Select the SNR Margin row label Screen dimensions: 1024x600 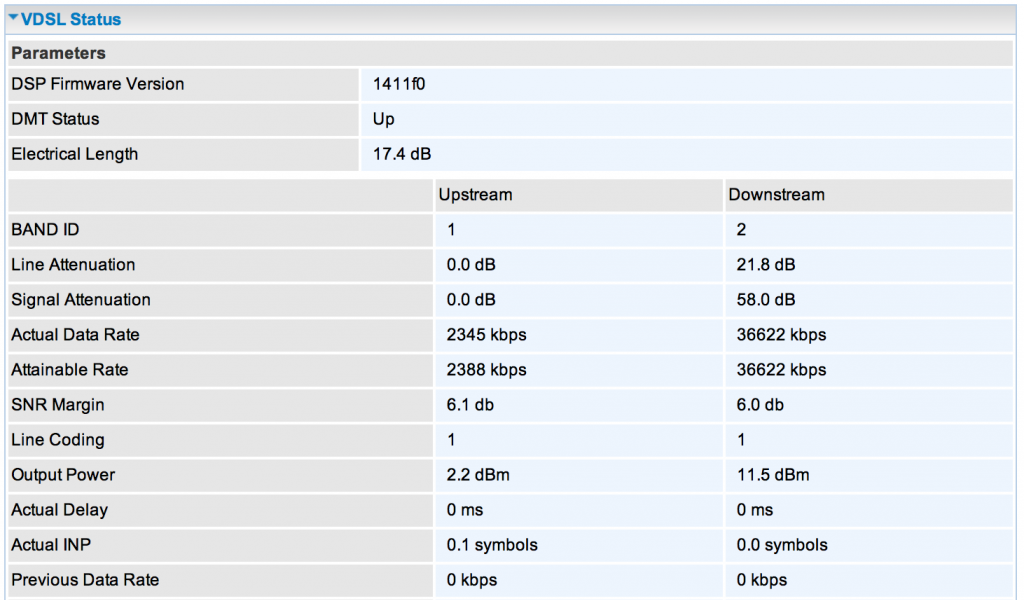point(57,405)
